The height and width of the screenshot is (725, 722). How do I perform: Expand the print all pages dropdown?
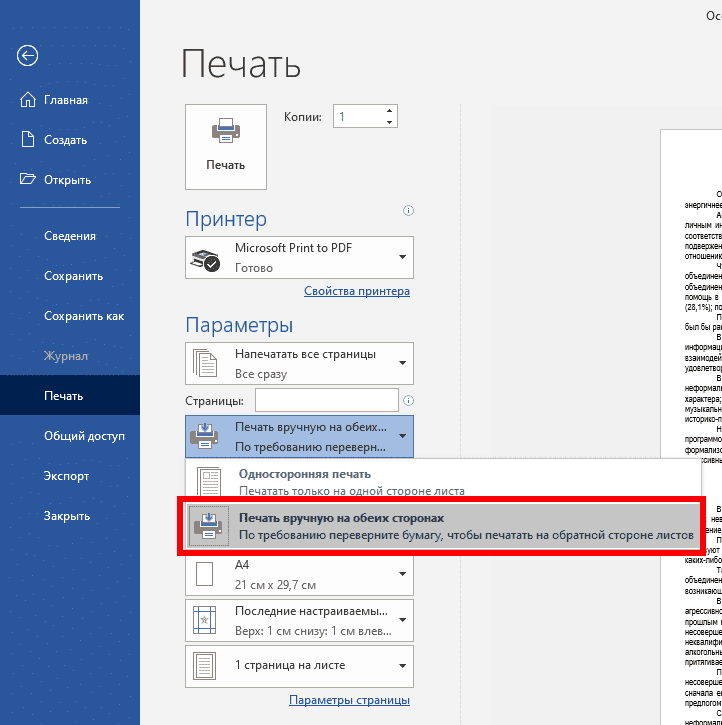(x=299, y=363)
